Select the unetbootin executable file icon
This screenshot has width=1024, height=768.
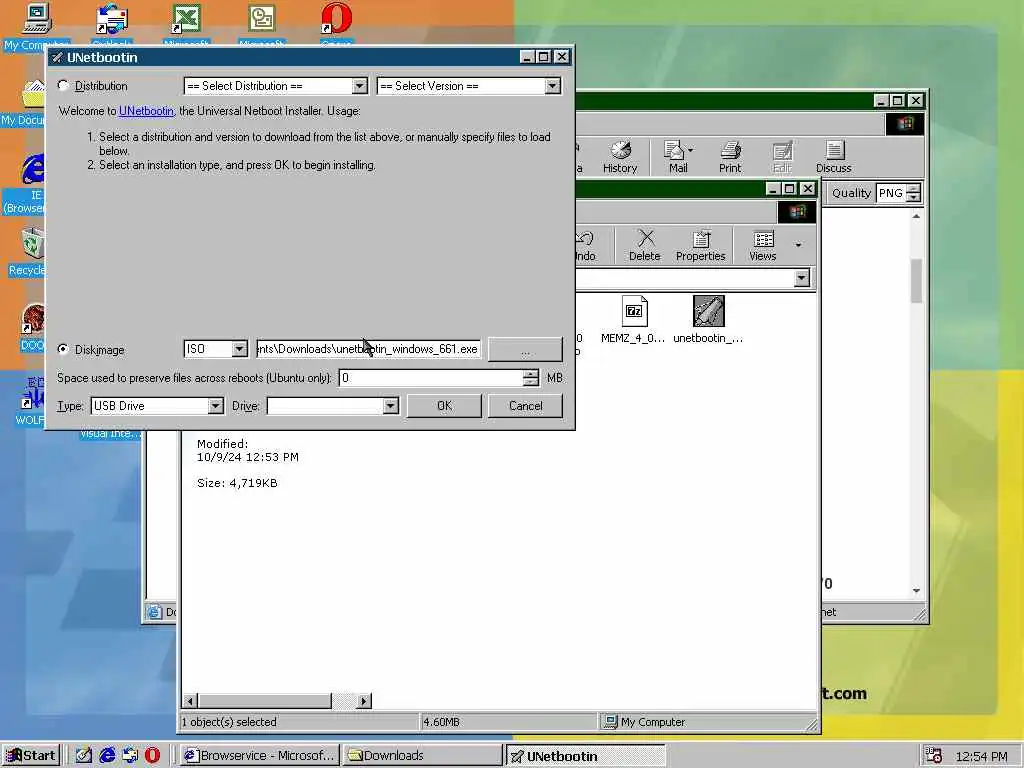(x=709, y=319)
